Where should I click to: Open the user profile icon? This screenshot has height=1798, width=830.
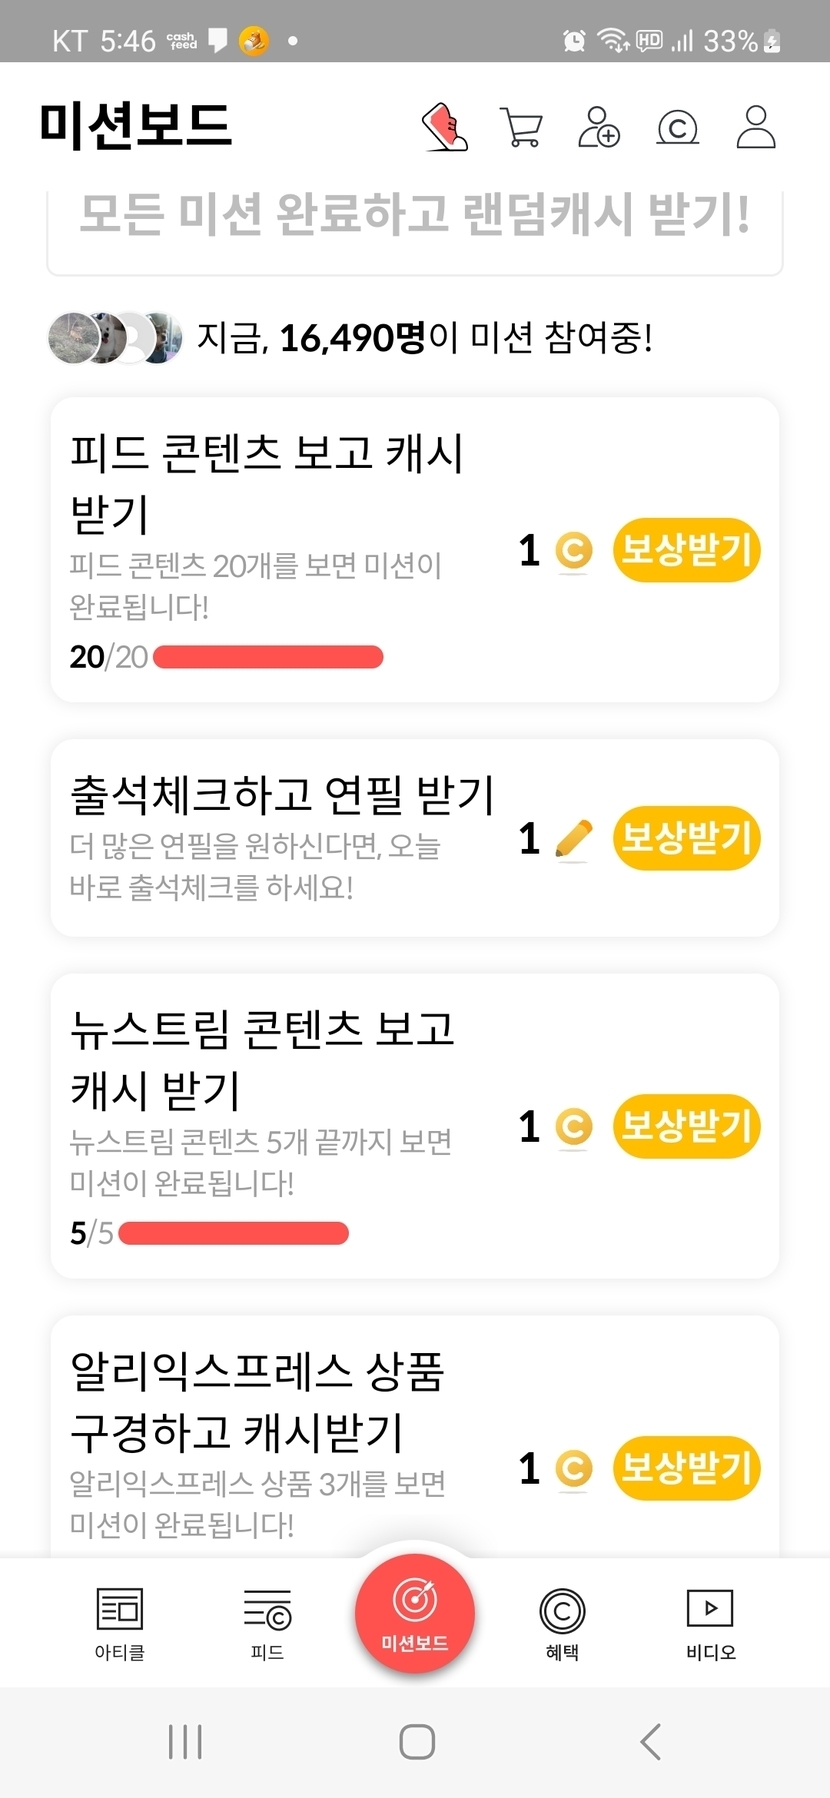[756, 127]
